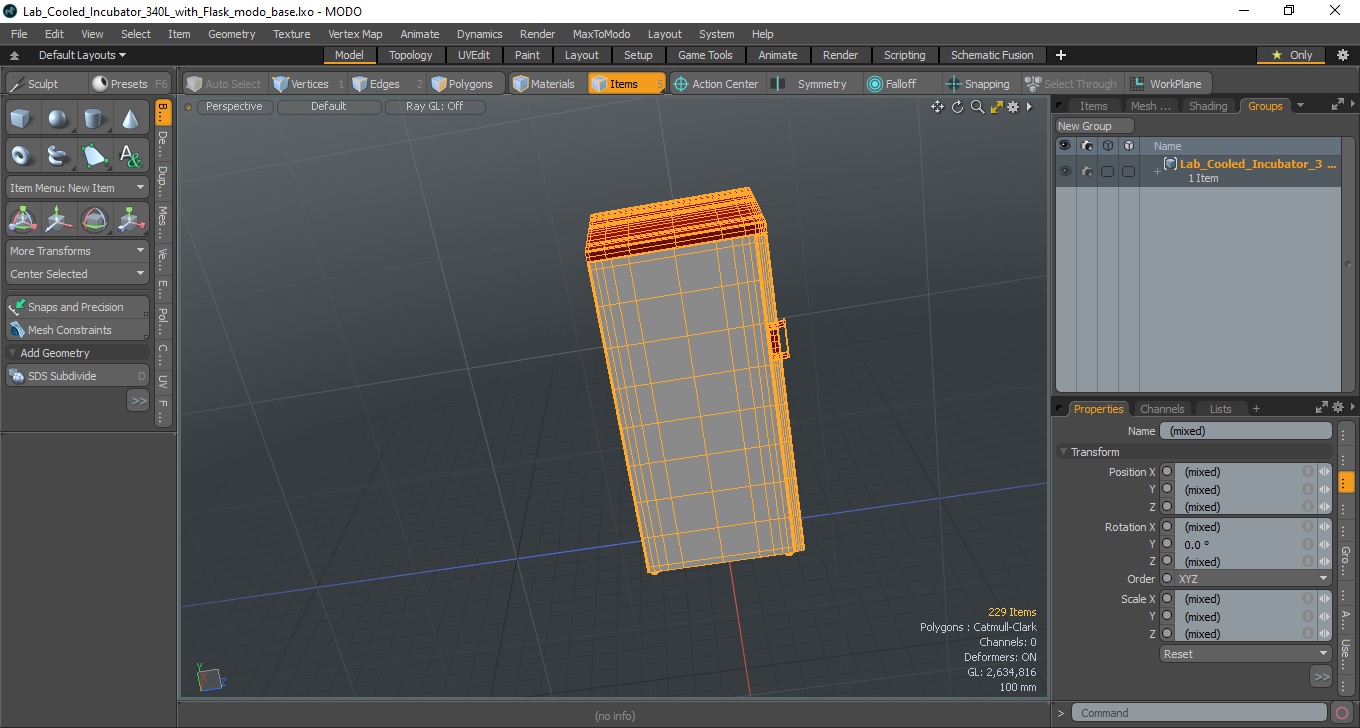1360x728 pixels.
Task: Add a cube primitive from the toolbox
Action: (x=21, y=120)
